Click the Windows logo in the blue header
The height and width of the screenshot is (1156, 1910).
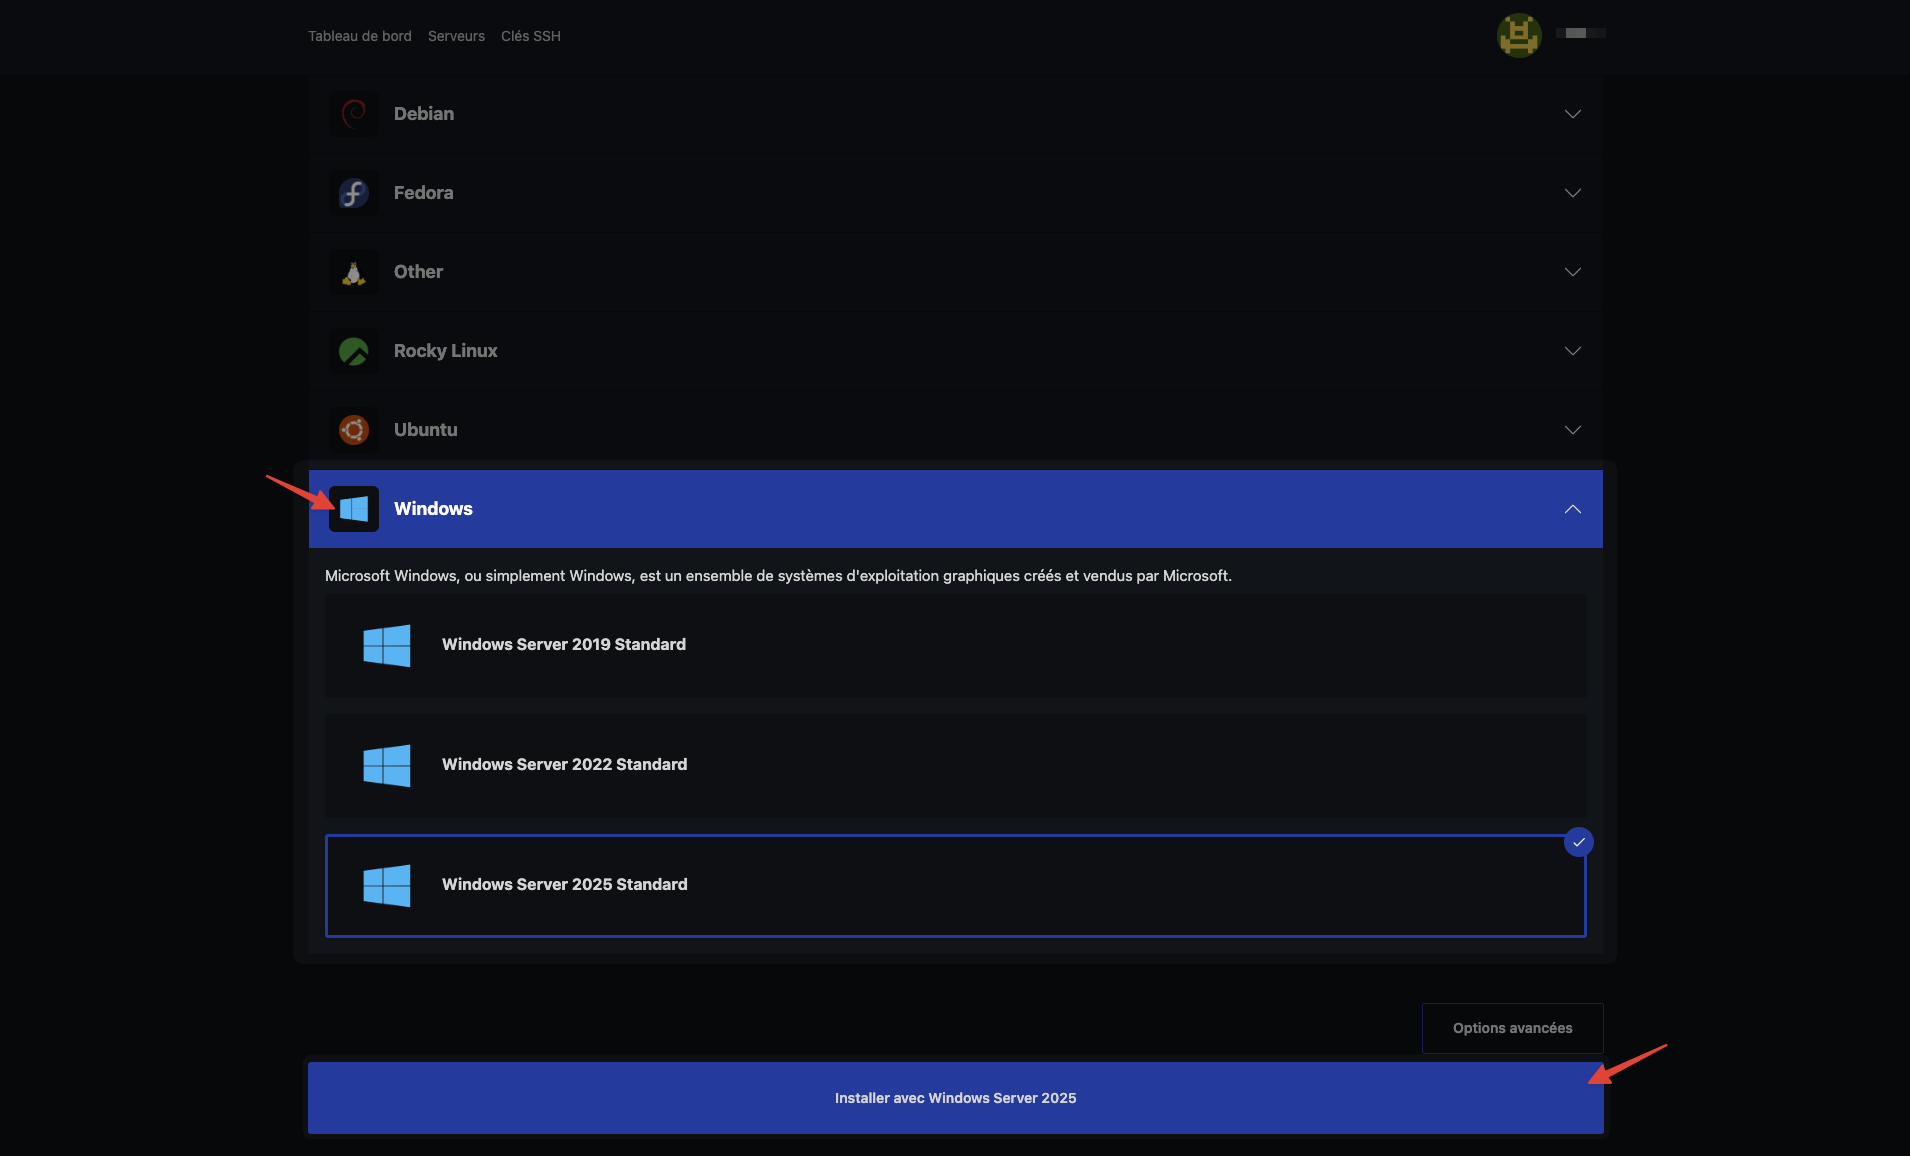[354, 509]
